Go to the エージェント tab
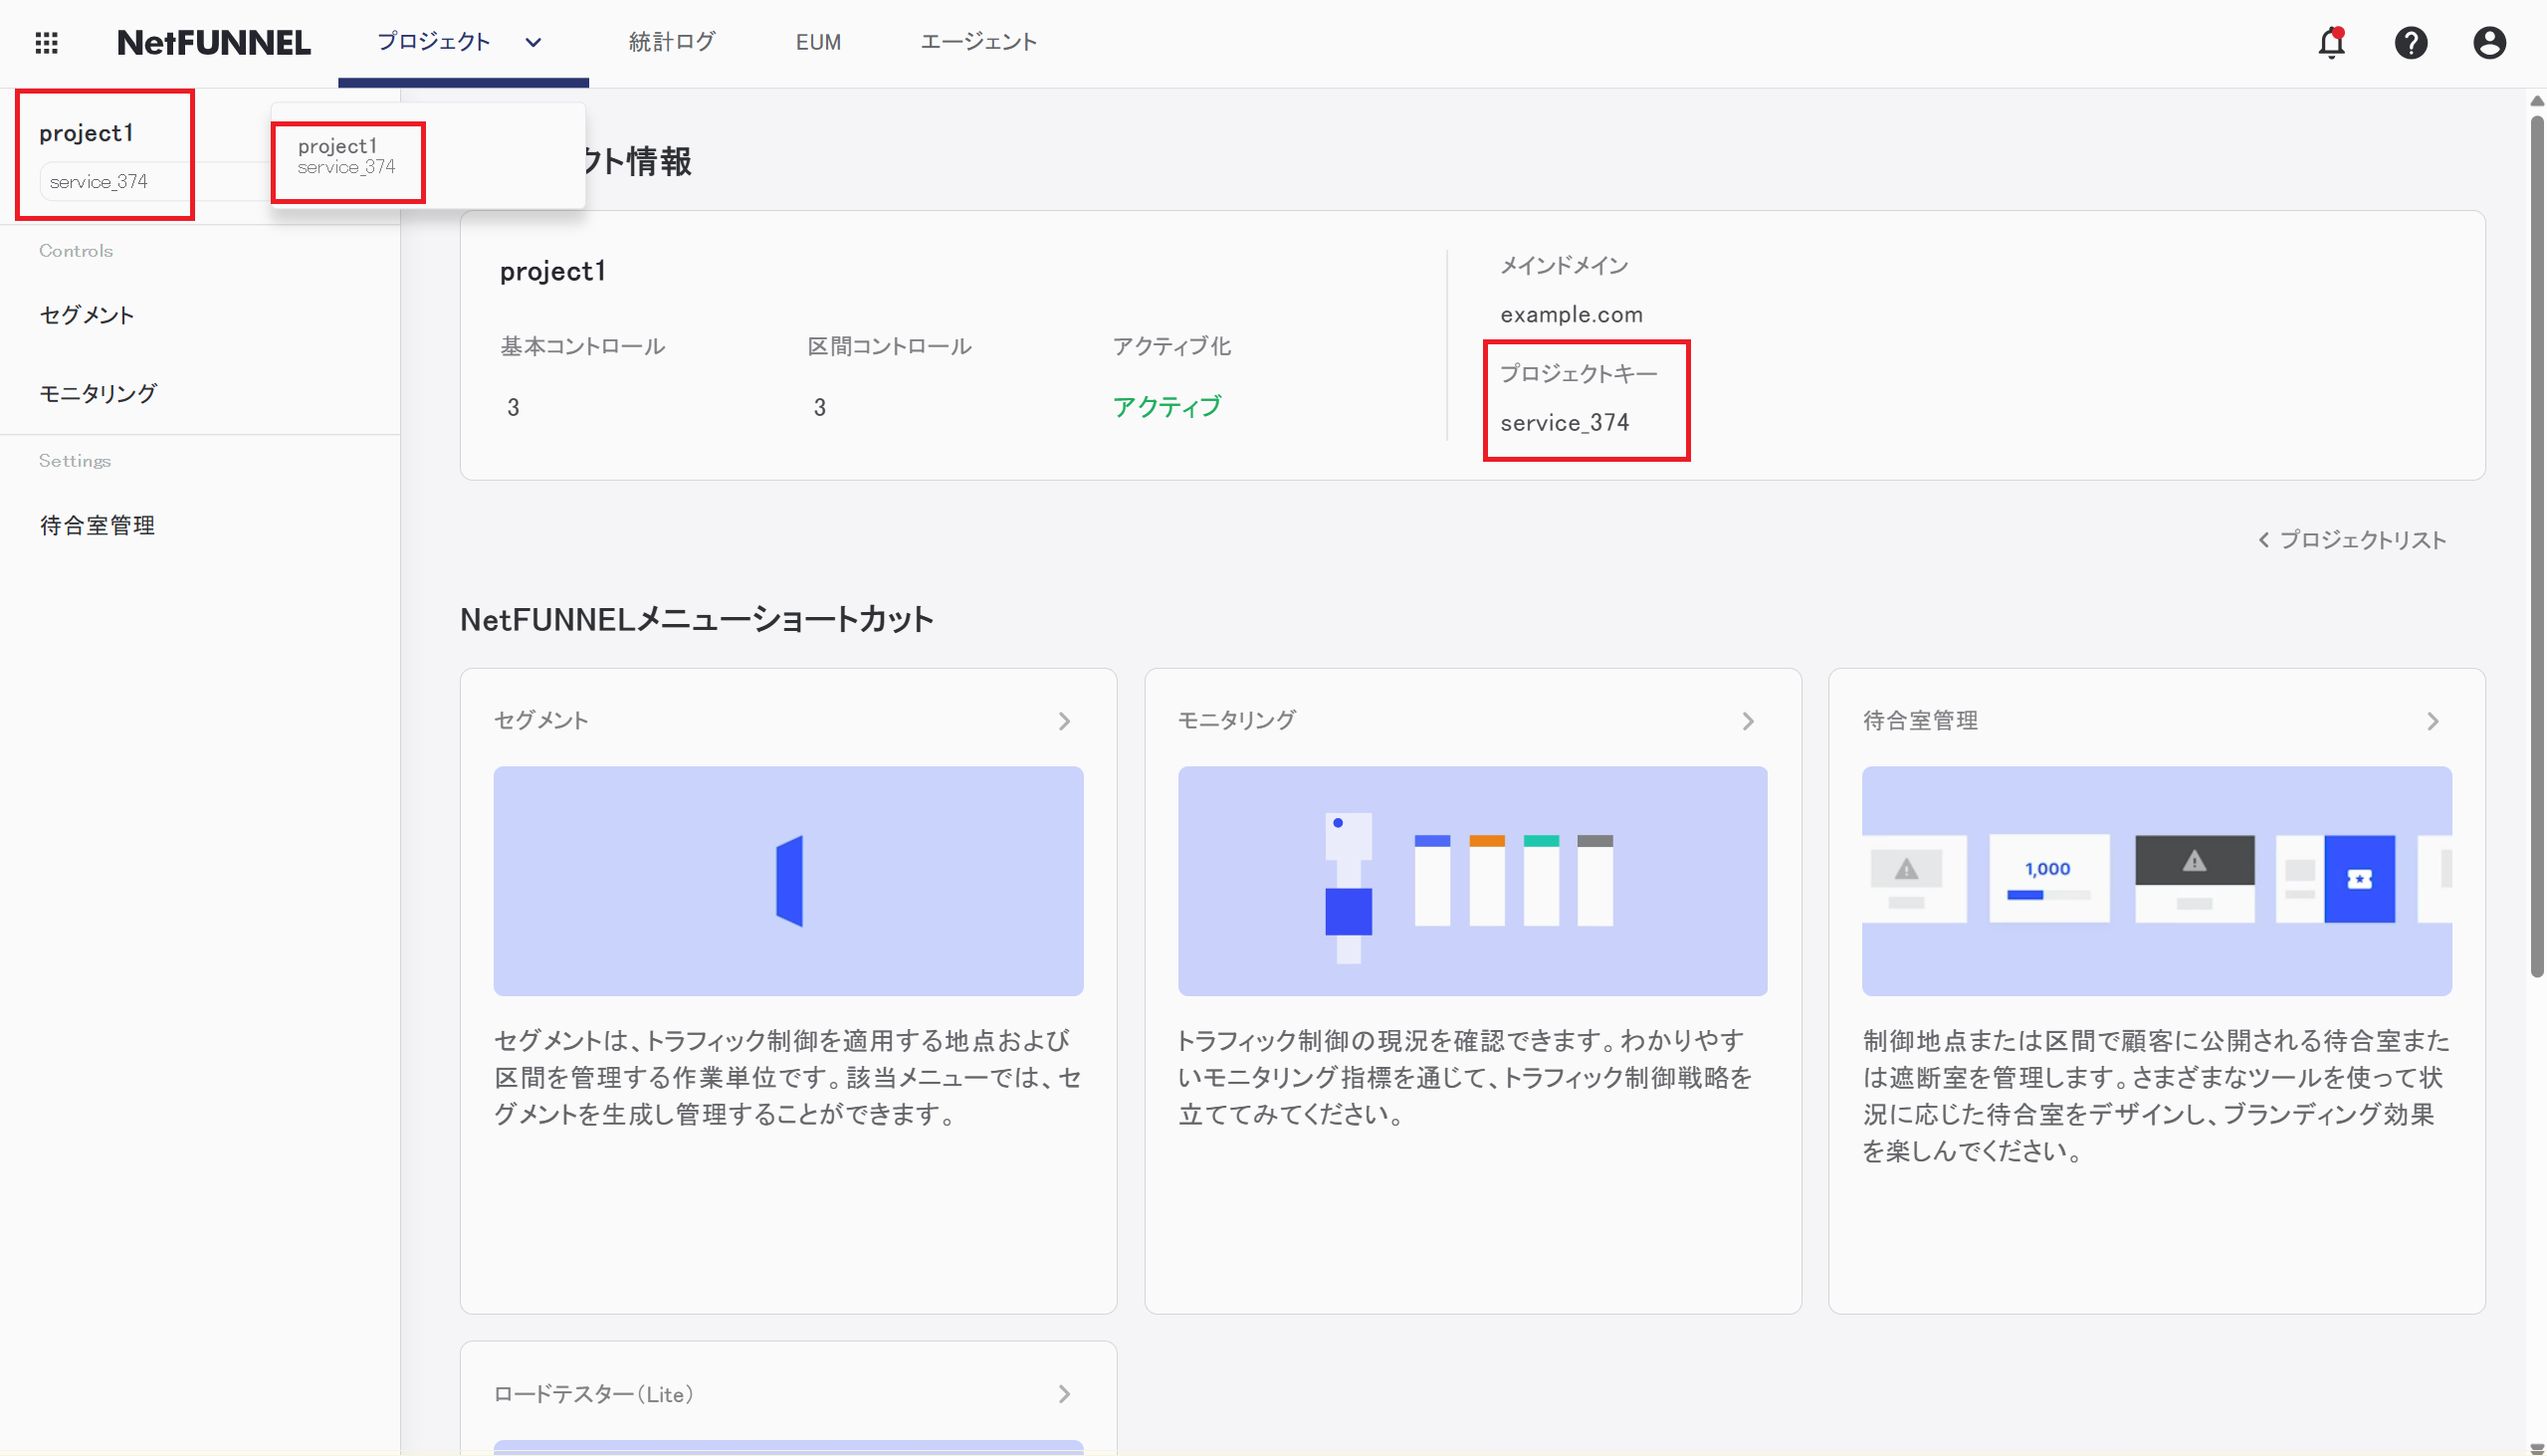 tap(977, 42)
